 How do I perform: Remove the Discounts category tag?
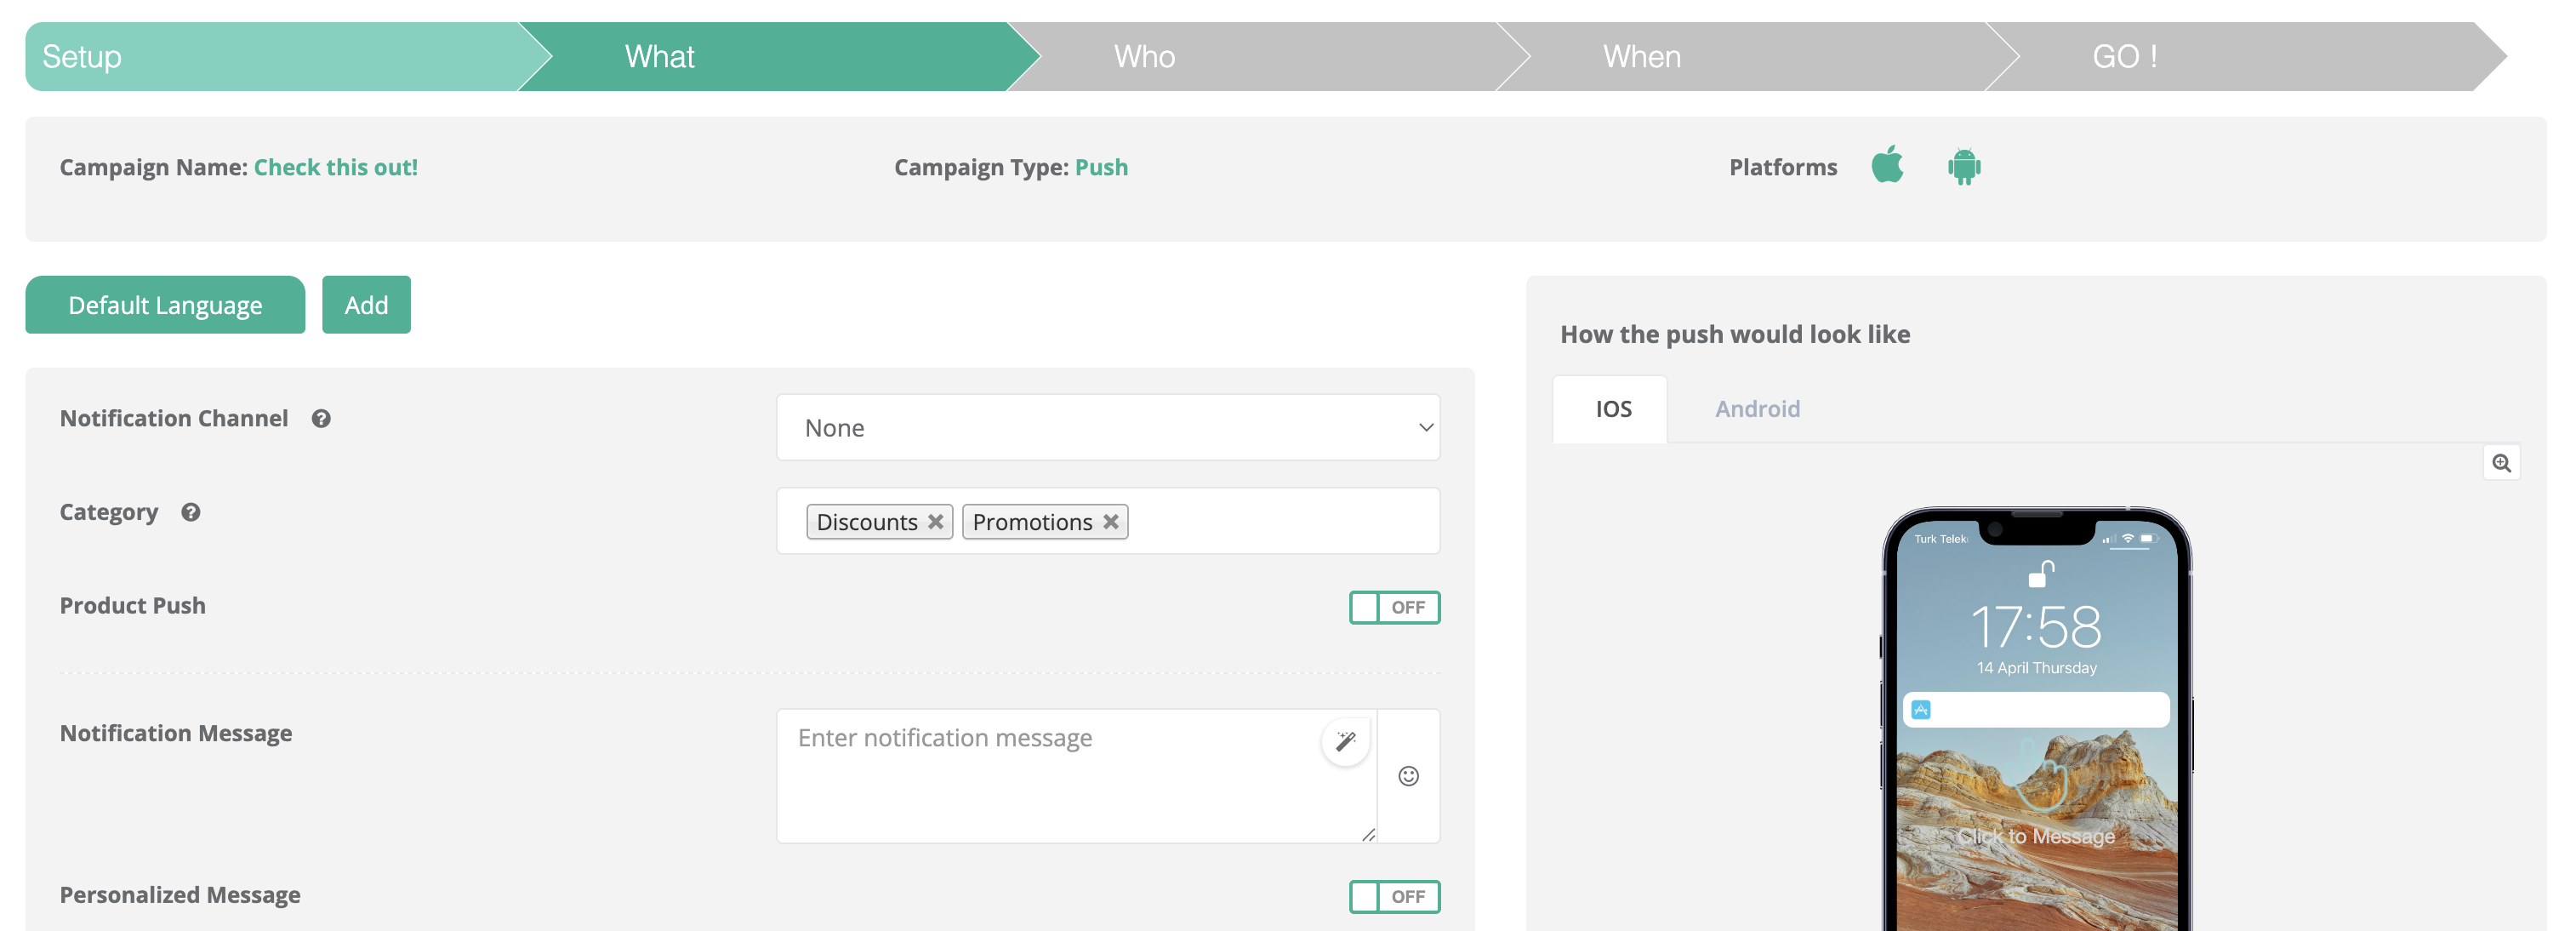936,522
